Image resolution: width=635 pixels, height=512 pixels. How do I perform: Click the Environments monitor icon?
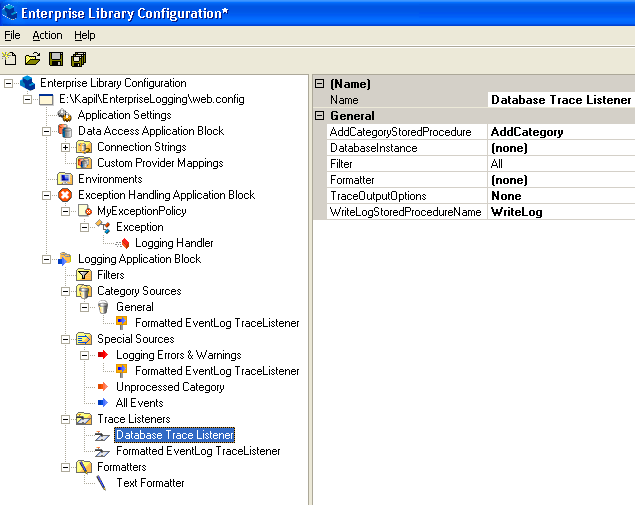65,179
